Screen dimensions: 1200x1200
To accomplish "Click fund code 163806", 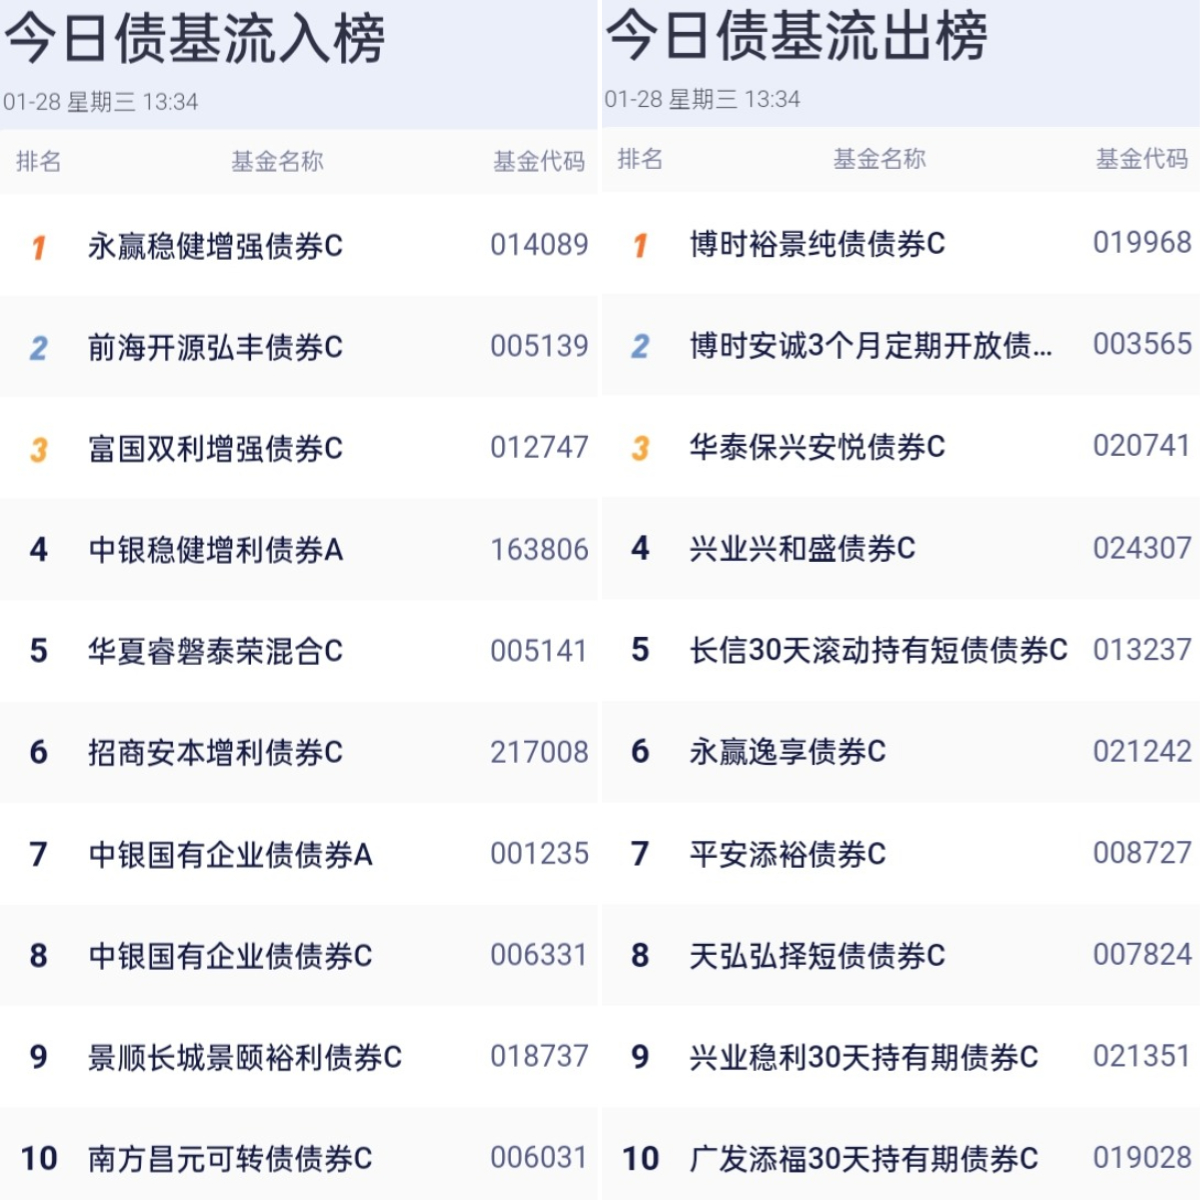I will tap(539, 549).
